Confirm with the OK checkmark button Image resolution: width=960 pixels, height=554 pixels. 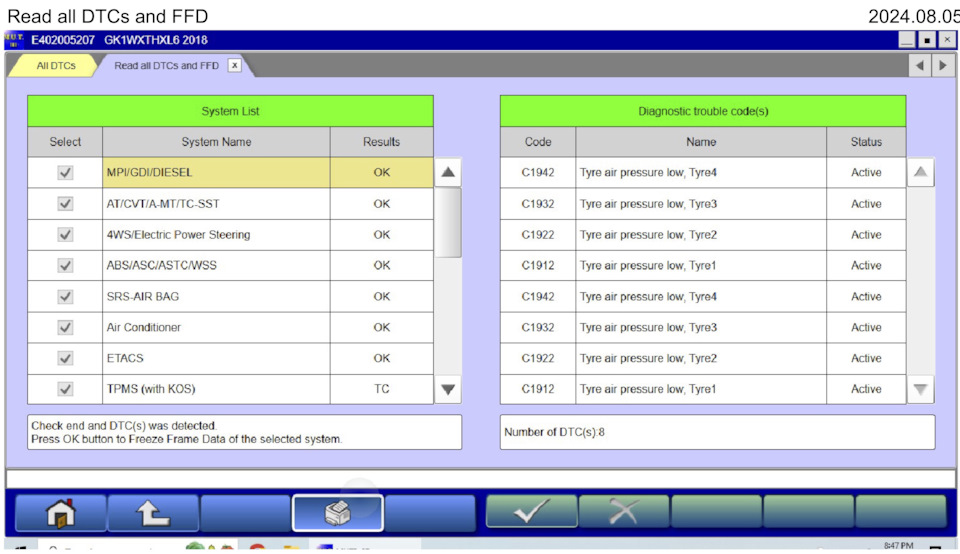pos(531,511)
